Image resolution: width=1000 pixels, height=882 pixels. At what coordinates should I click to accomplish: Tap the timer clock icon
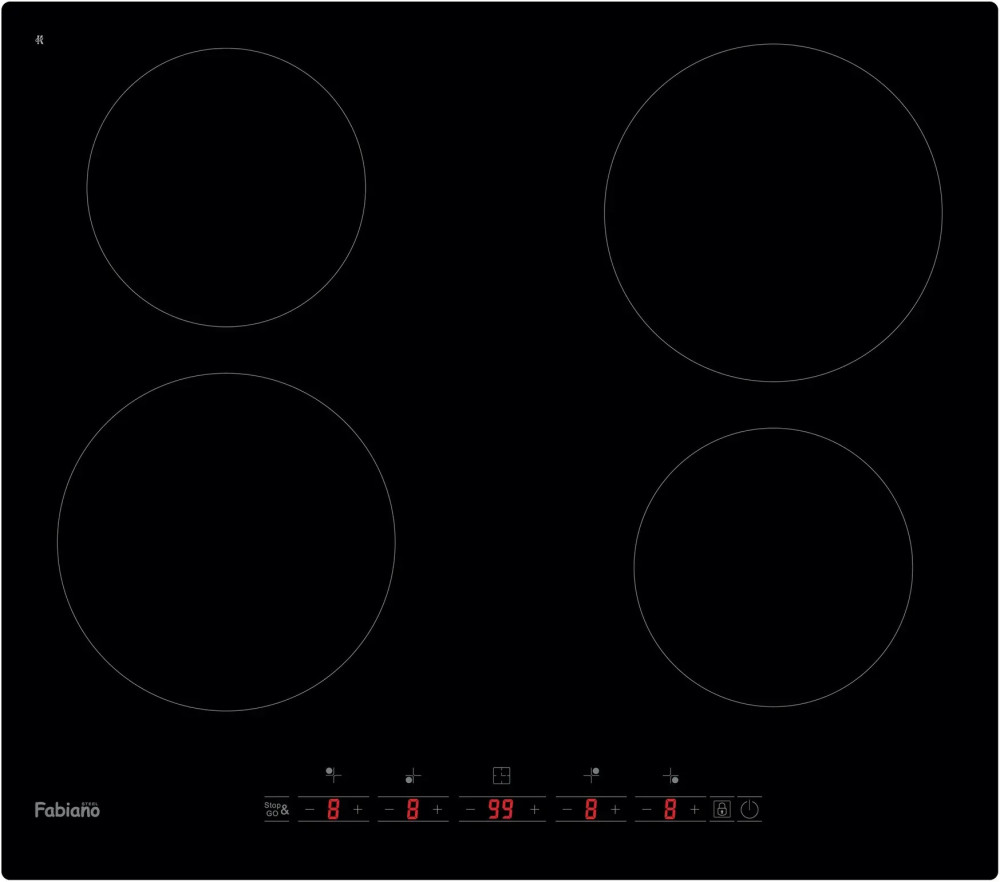[x=501, y=775]
